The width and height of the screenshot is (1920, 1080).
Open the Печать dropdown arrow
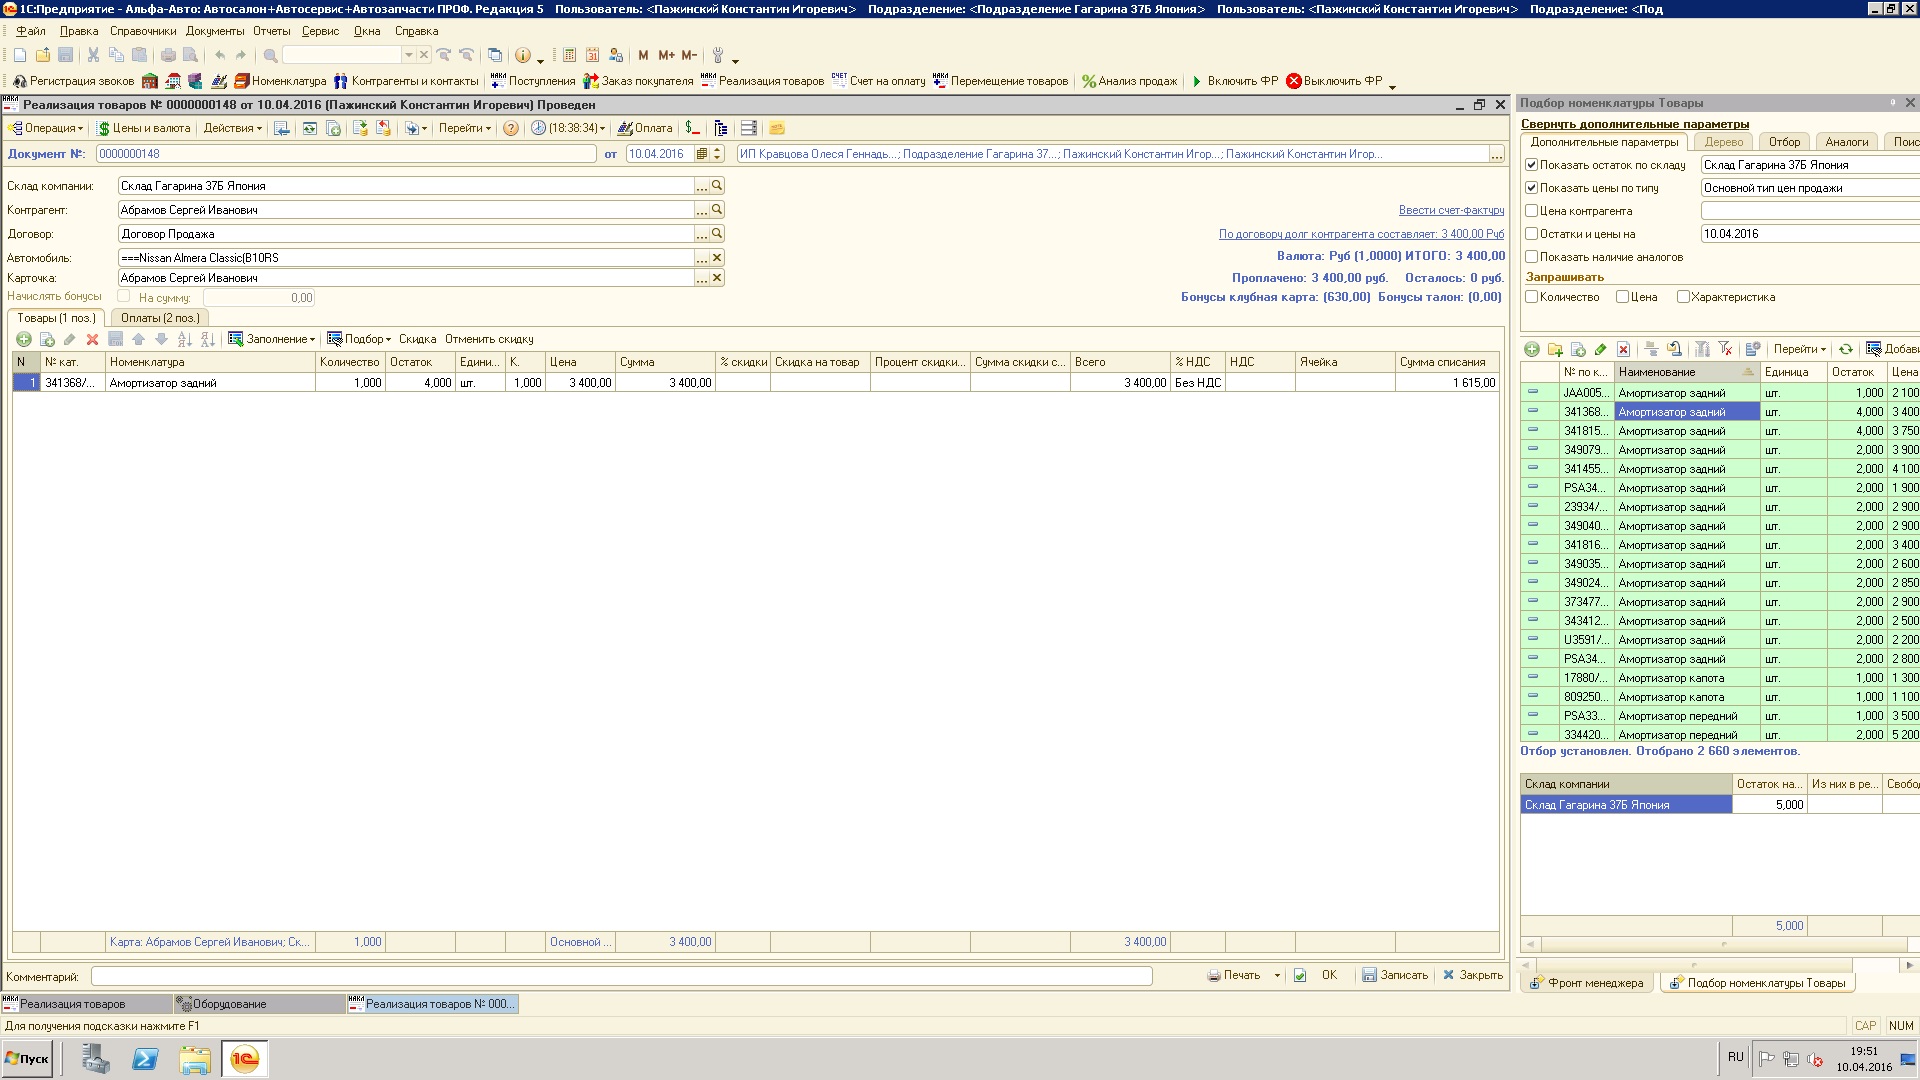pyautogui.click(x=1277, y=975)
